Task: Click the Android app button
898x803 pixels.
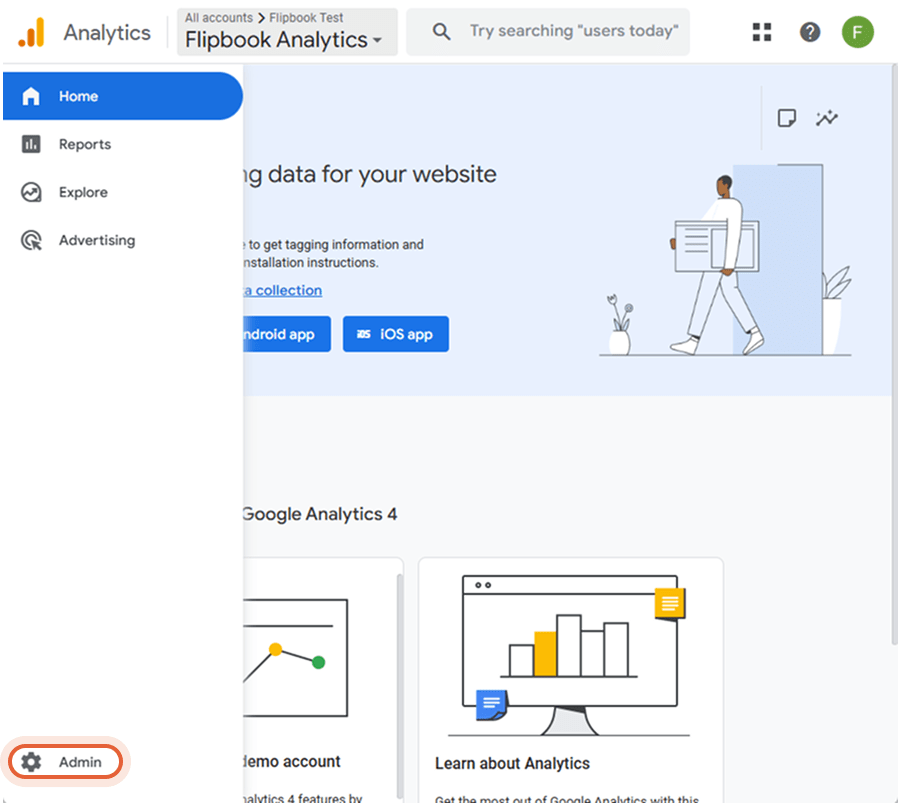Action: tap(287, 334)
